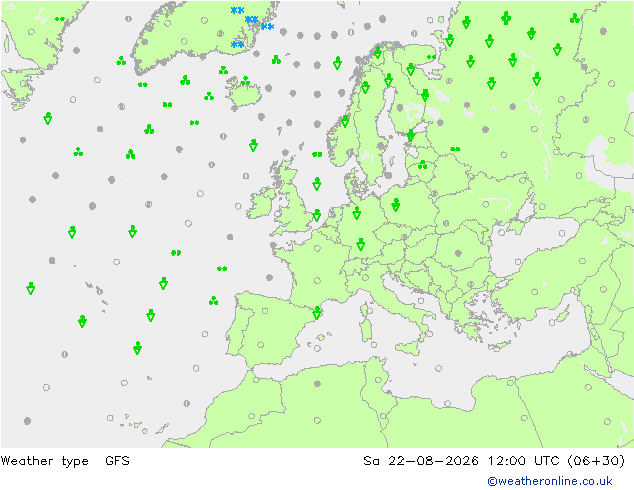
Task: Click the open circle over northern Italy
Action: pos(366,277)
